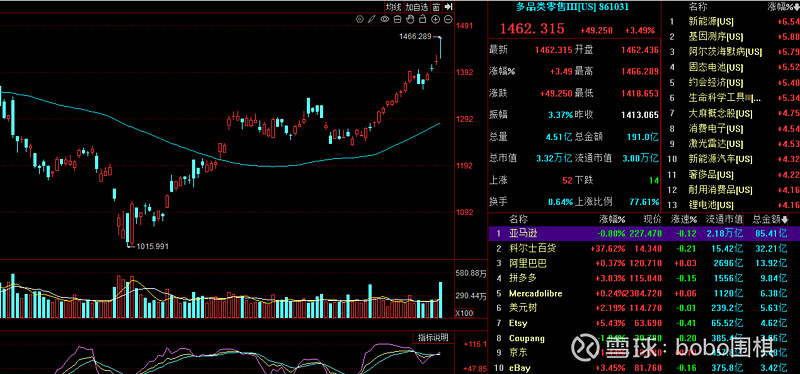This screenshot has width=800, height=374.
Task: Select the 美元树 stock row
Action: tap(644, 308)
